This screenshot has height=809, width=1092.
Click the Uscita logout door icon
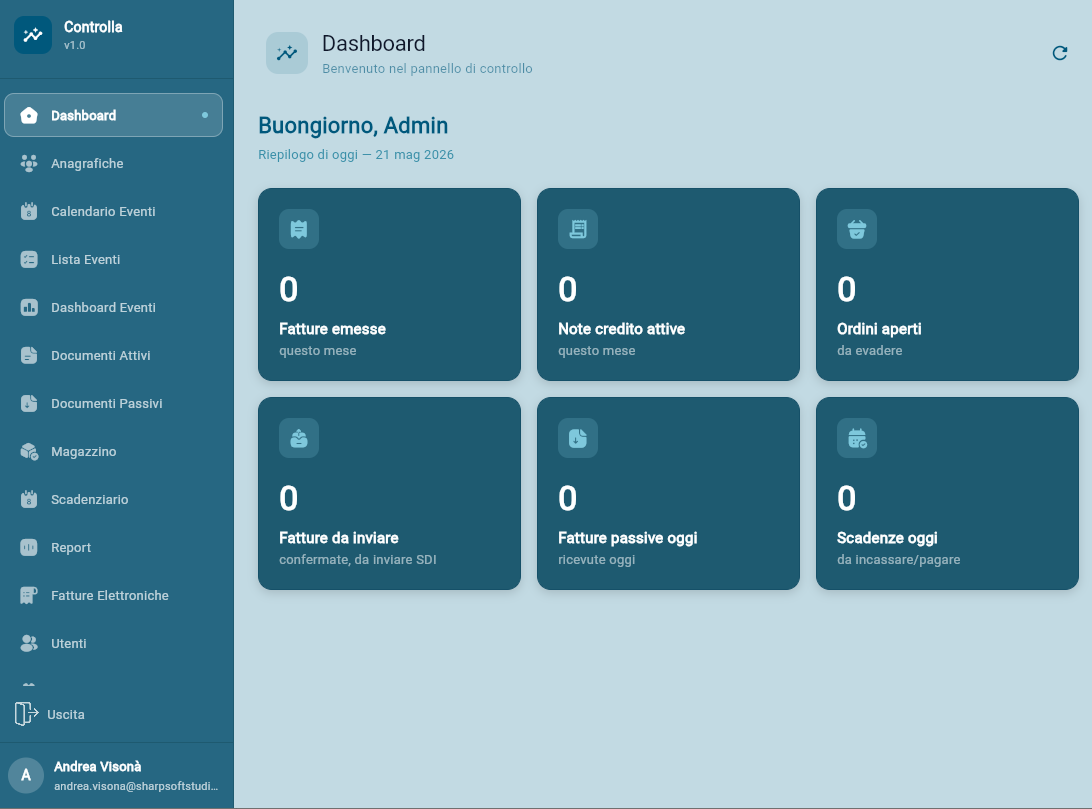tap(26, 714)
